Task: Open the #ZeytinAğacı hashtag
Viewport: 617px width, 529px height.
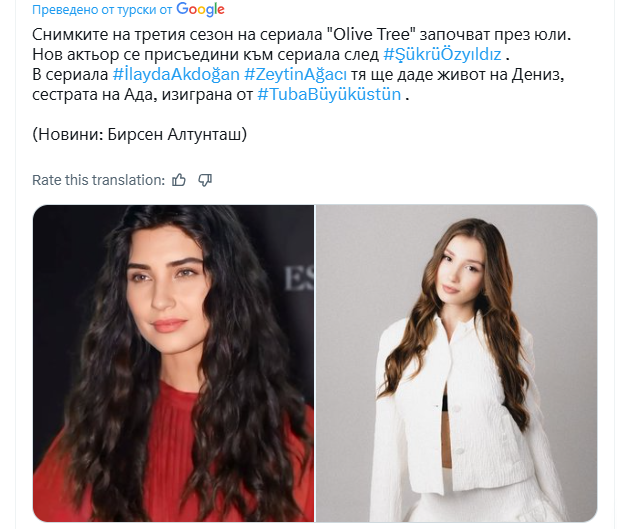Action: coord(296,74)
